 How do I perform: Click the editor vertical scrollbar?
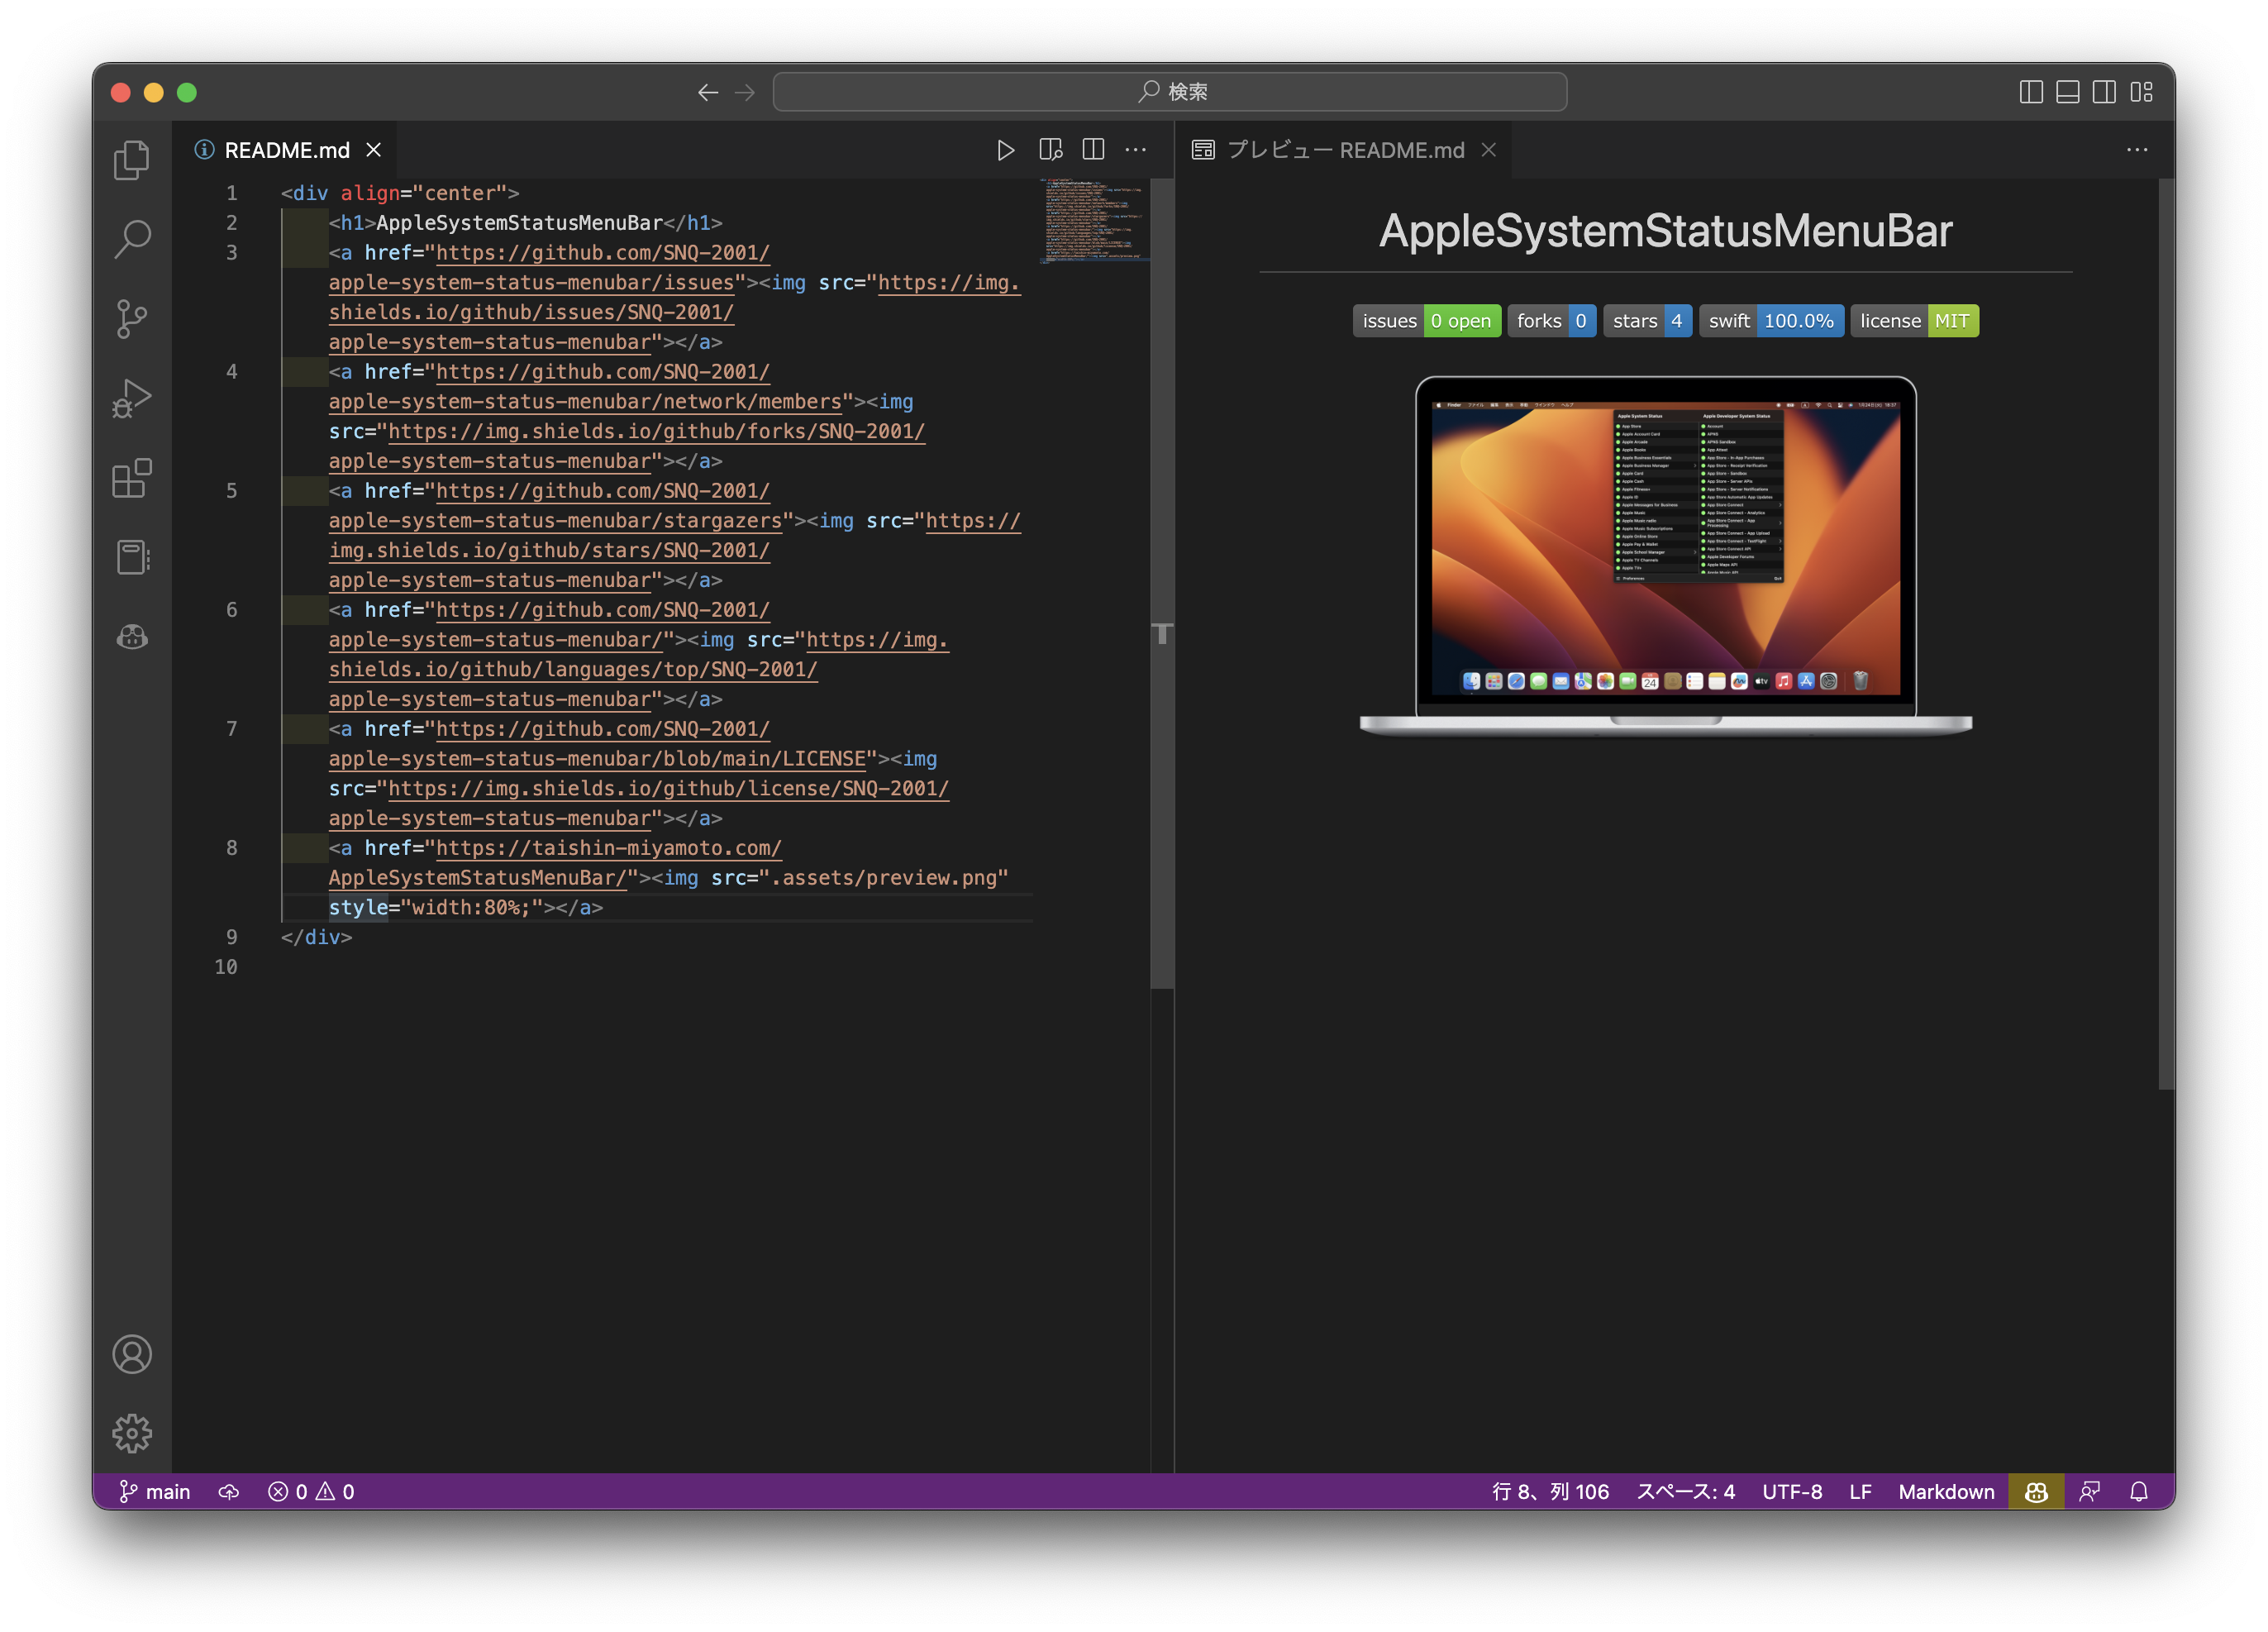(x=1161, y=584)
